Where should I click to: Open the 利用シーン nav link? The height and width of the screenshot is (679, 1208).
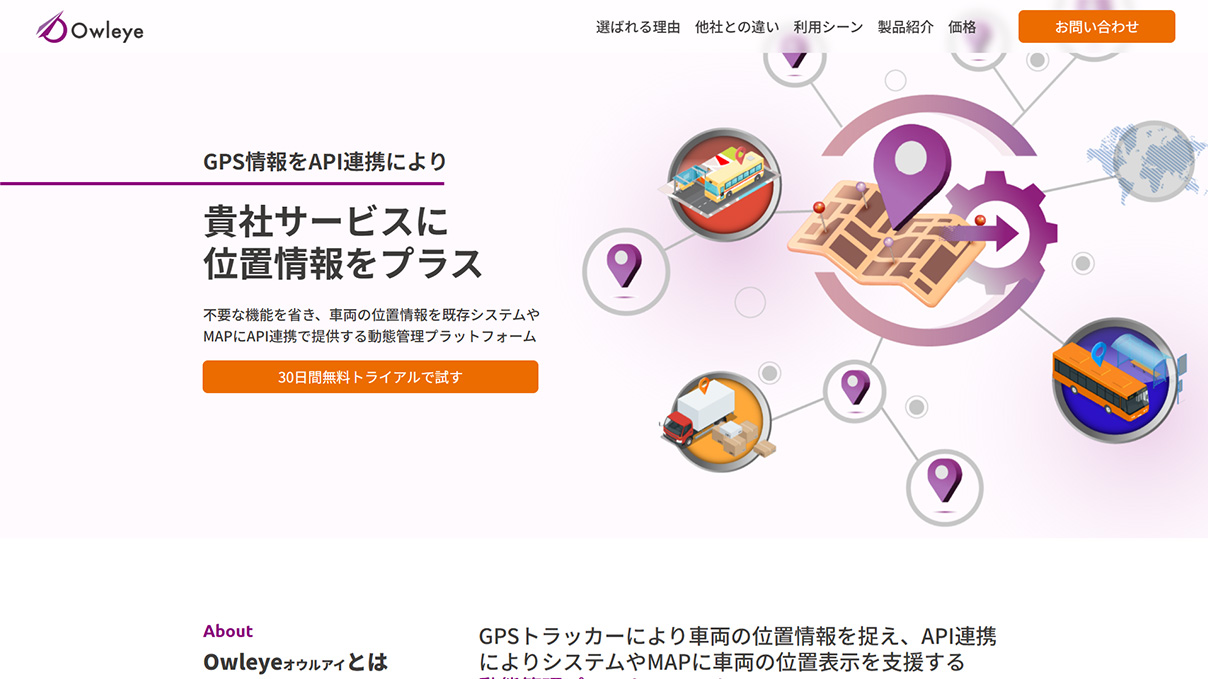[x=828, y=27]
